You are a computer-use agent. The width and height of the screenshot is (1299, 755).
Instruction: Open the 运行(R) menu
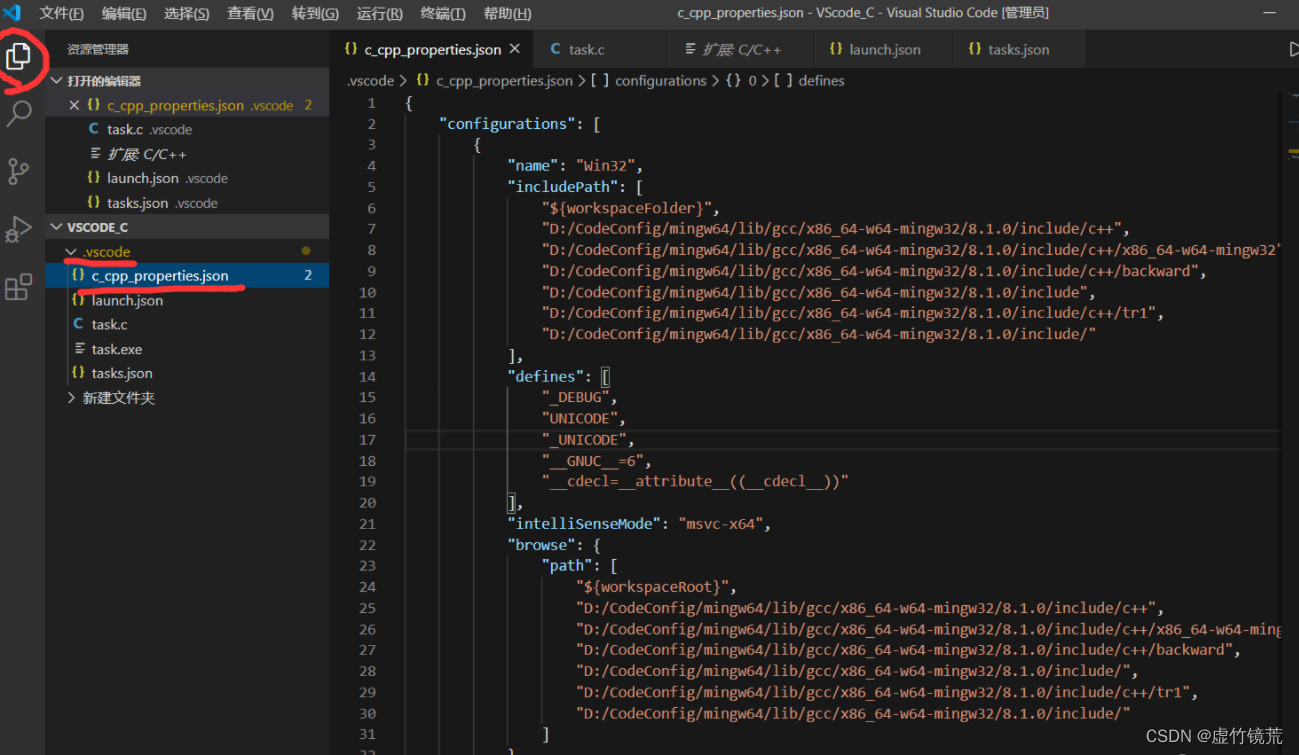tap(379, 13)
